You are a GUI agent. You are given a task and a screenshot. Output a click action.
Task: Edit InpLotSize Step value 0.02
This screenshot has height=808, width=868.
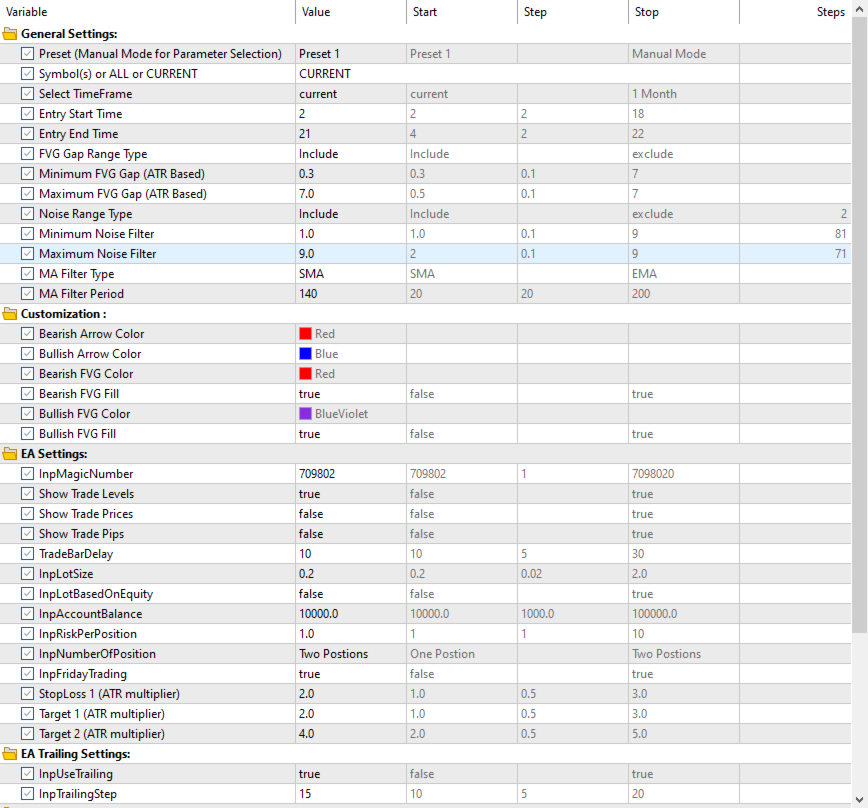point(573,573)
